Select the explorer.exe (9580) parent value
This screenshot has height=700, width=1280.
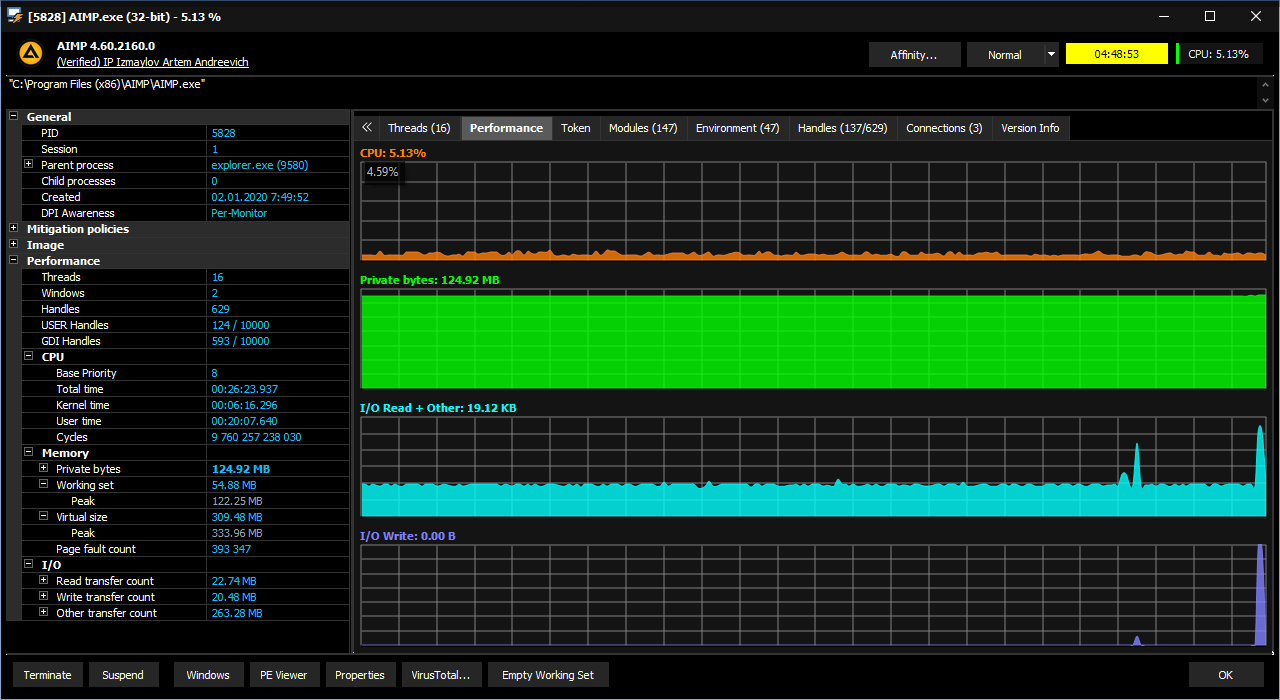pyautogui.click(x=260, y=165)
